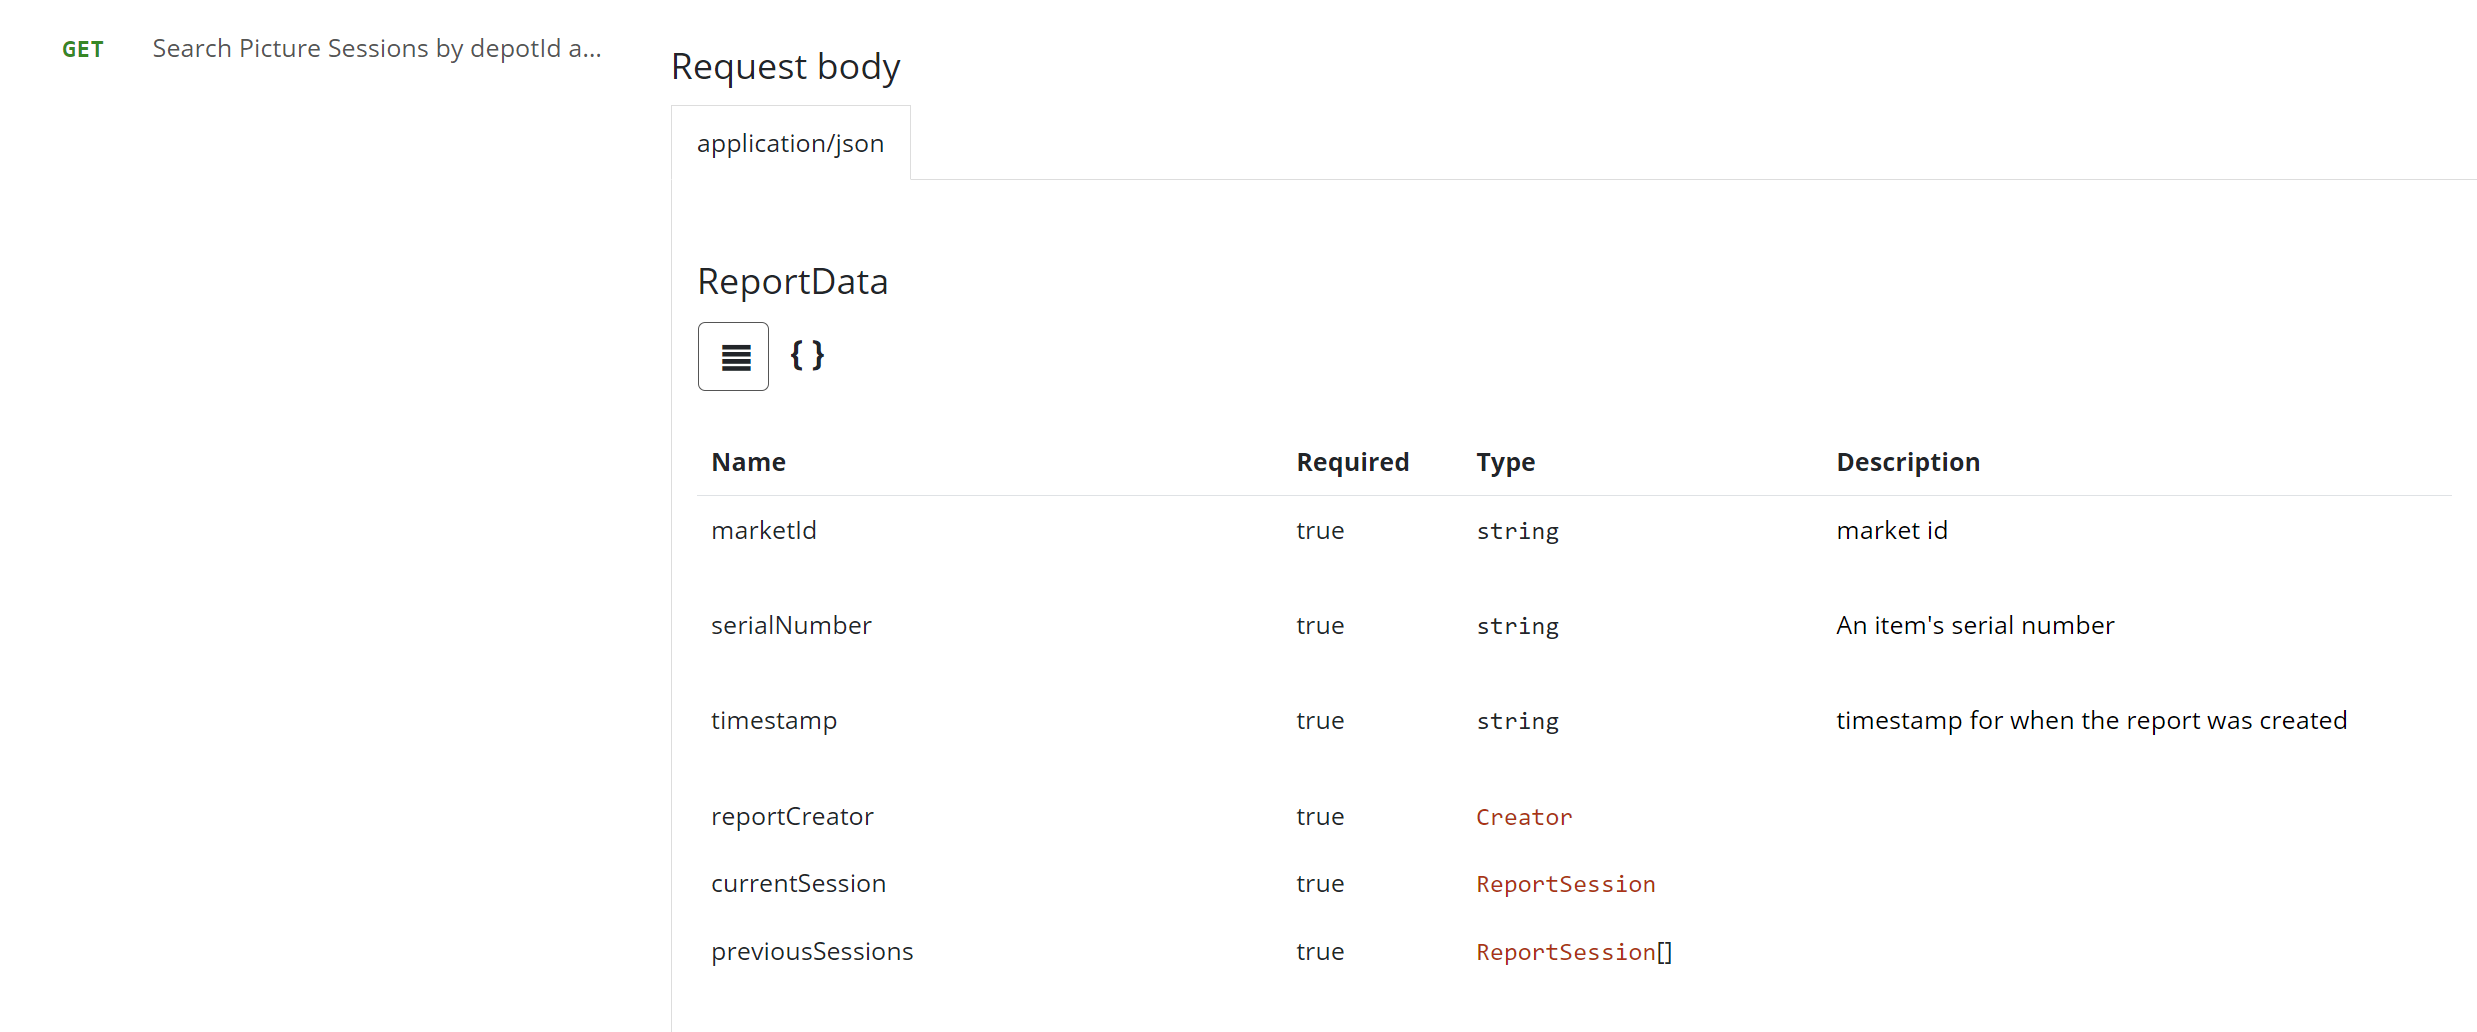Click the Required column header
This screenshot has height=1032, width=2477.
pyautogui.click(x=1352, y=462)
